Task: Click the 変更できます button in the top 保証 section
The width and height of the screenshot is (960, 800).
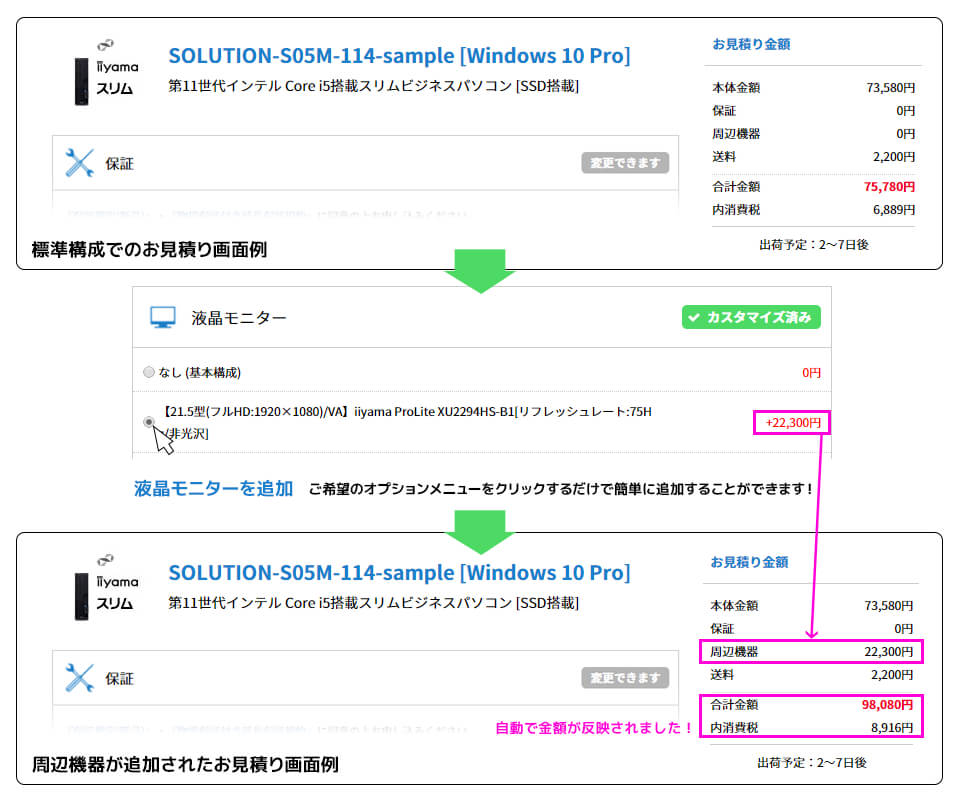Action: (625, 163)
